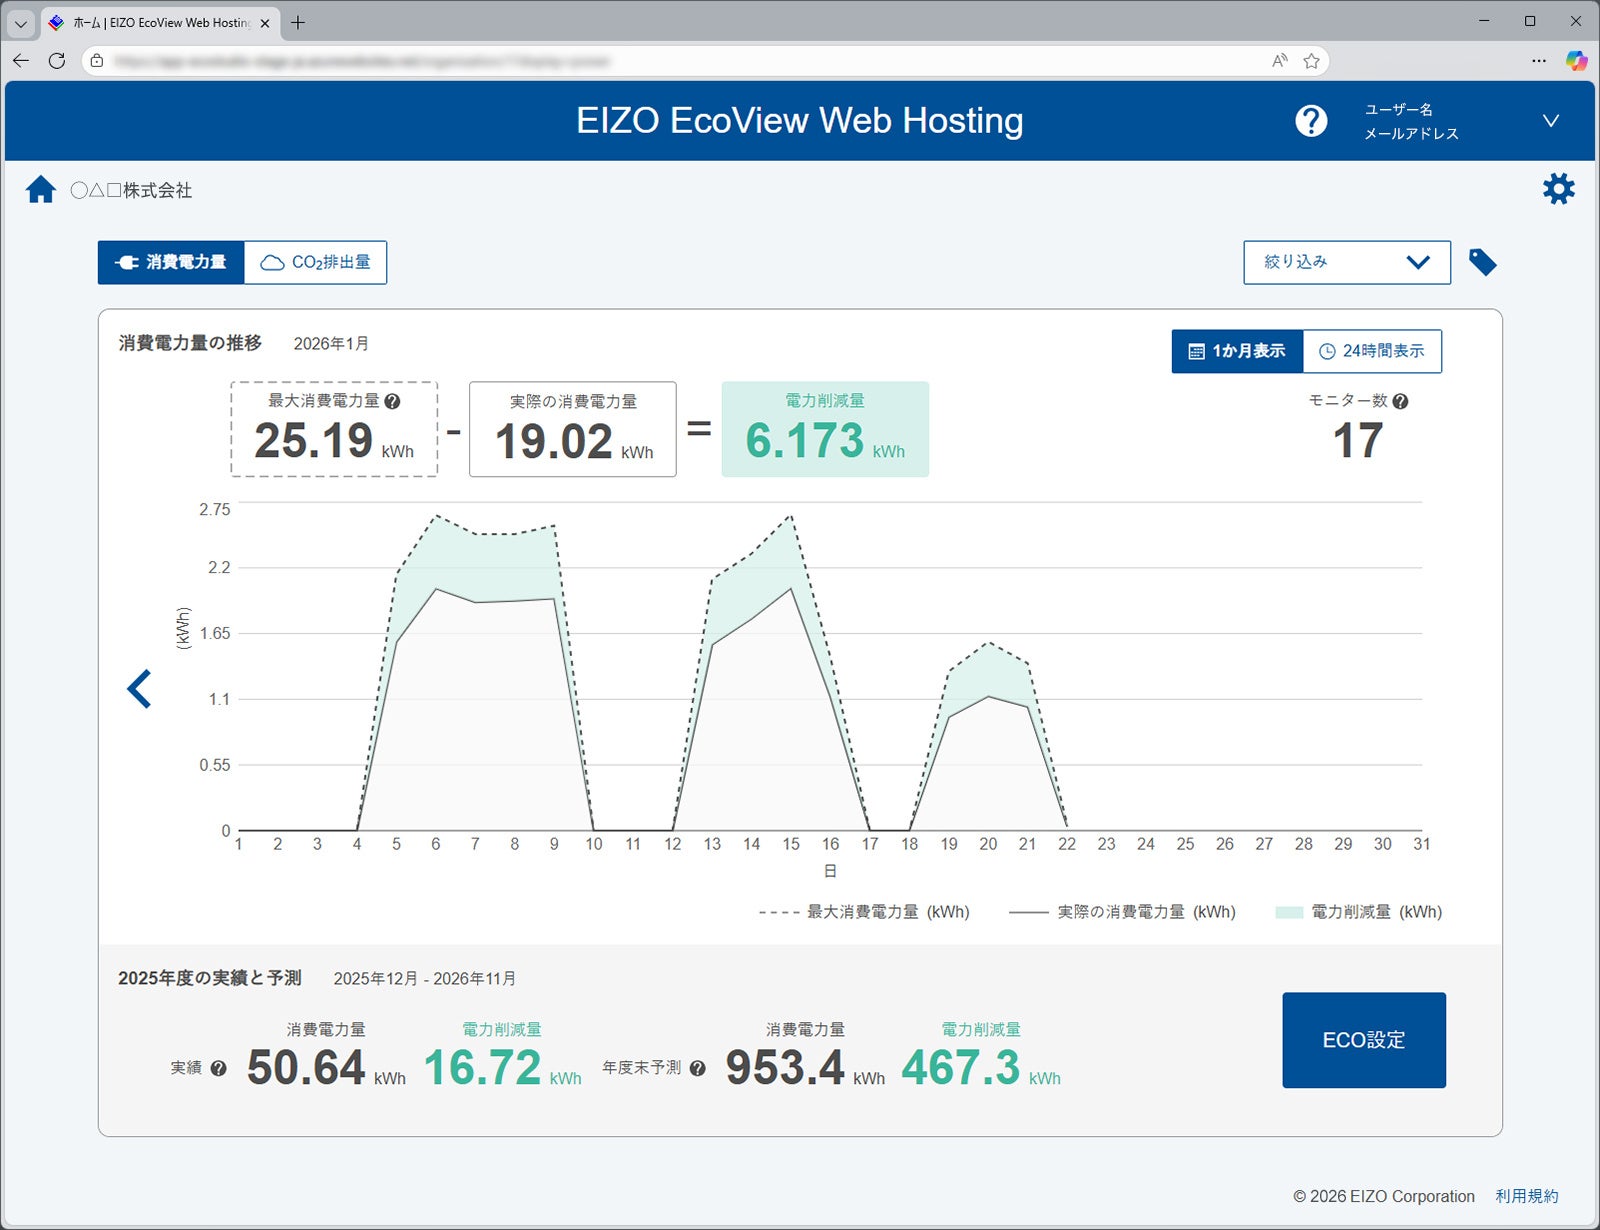The width and height of the screenshot is (1600, 1230).
Task: Open the settings gear icon
Action: [1558, 189]
